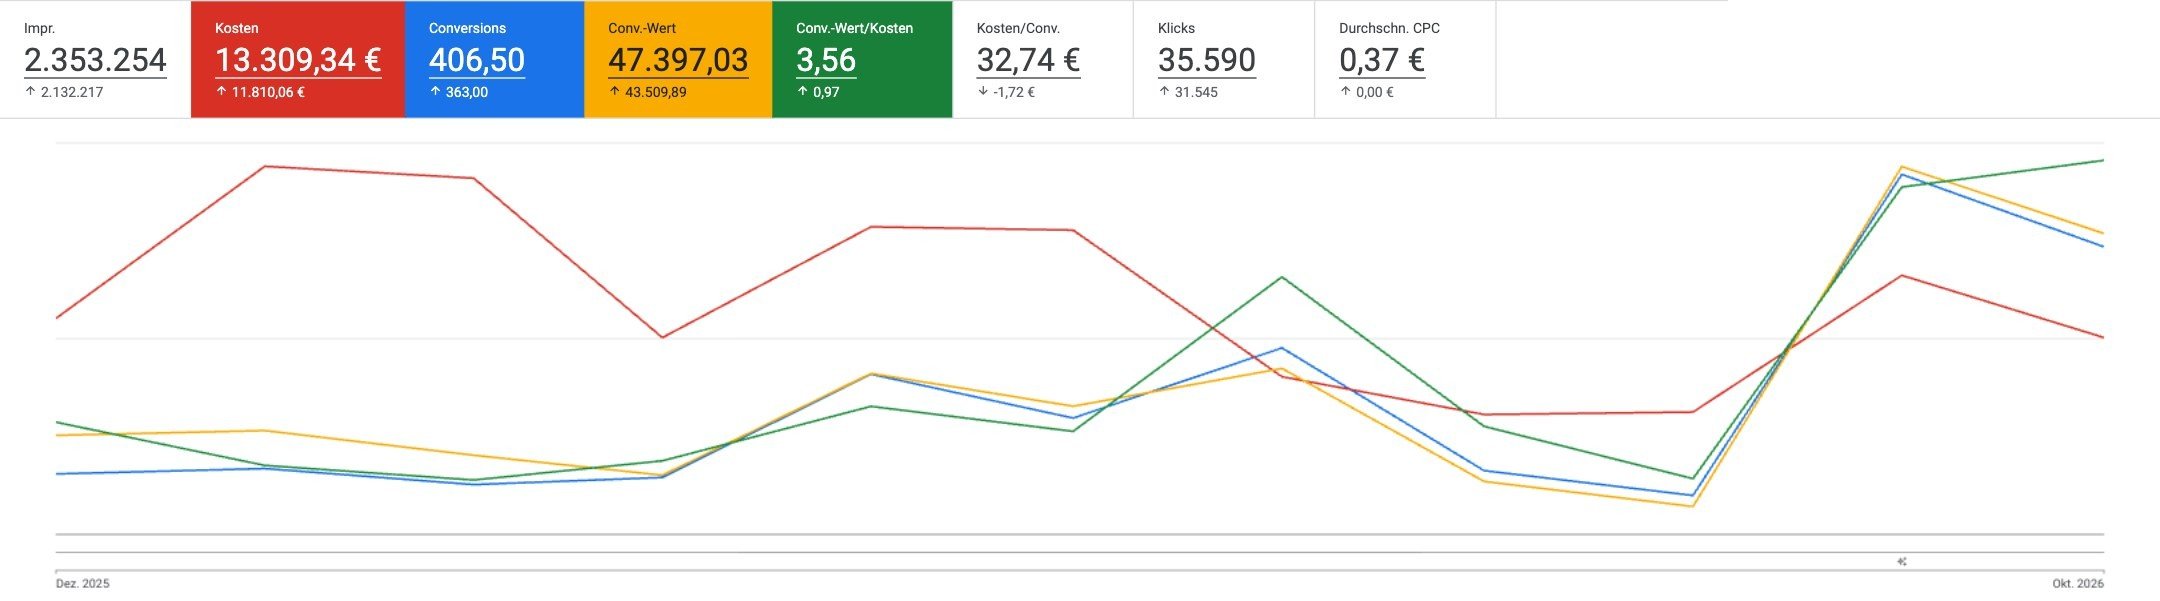Select the average CPC value 0,37 €
Viewport: 2160px width, 601px height.
tap(1382, 60)
